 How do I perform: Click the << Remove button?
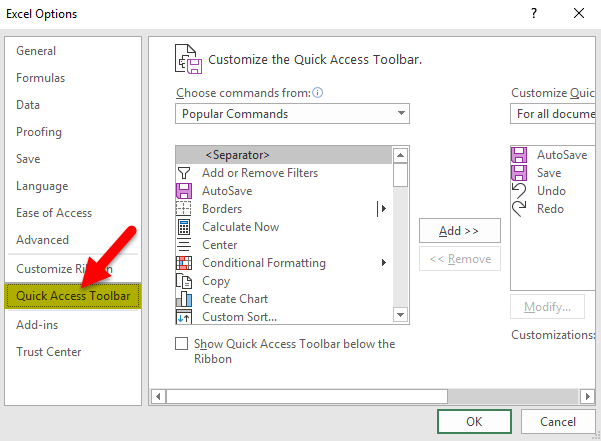pos(460,259)
